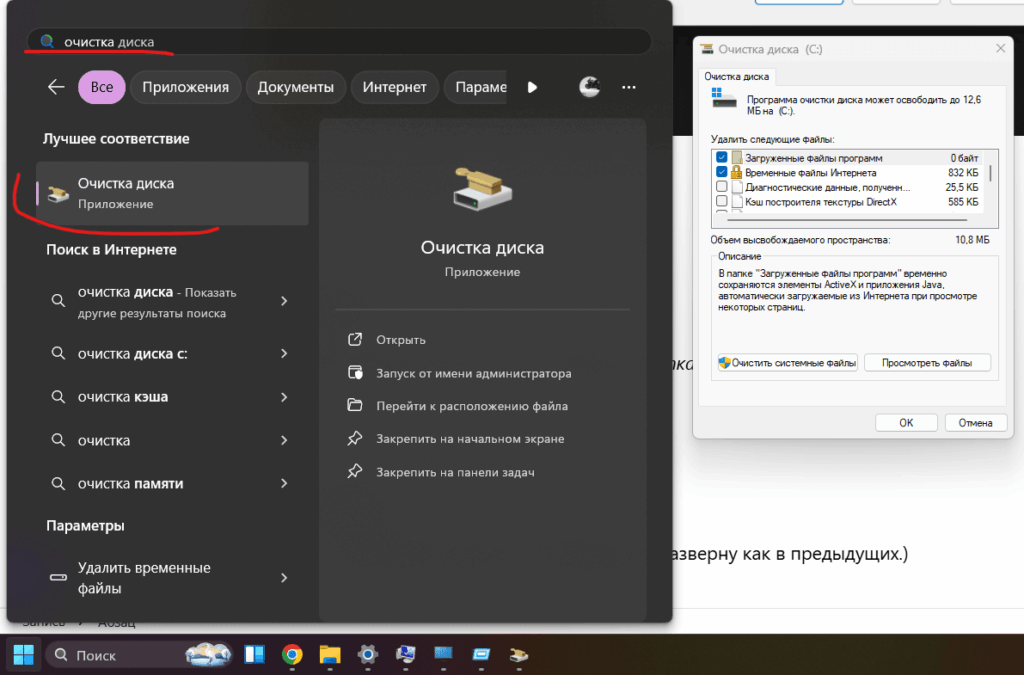Click the 10,8 МБ freed space value
The width and height of the screenshot is (1024, 675).
[972, 240]
